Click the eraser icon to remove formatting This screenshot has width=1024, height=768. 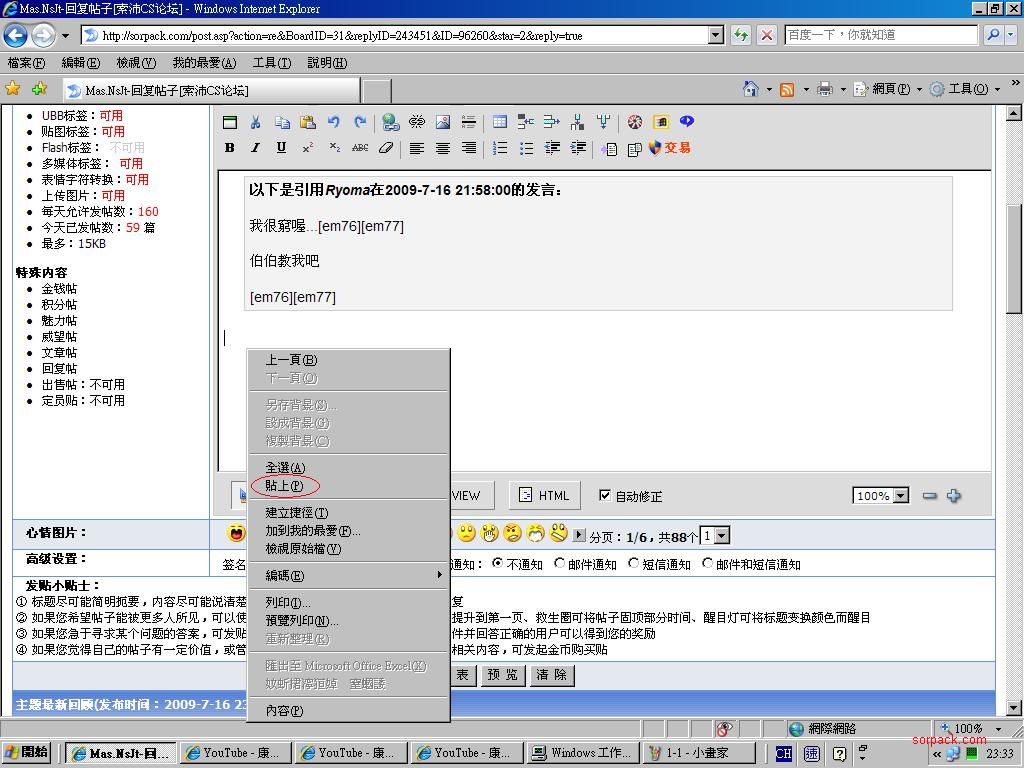(x=386, y=148)
